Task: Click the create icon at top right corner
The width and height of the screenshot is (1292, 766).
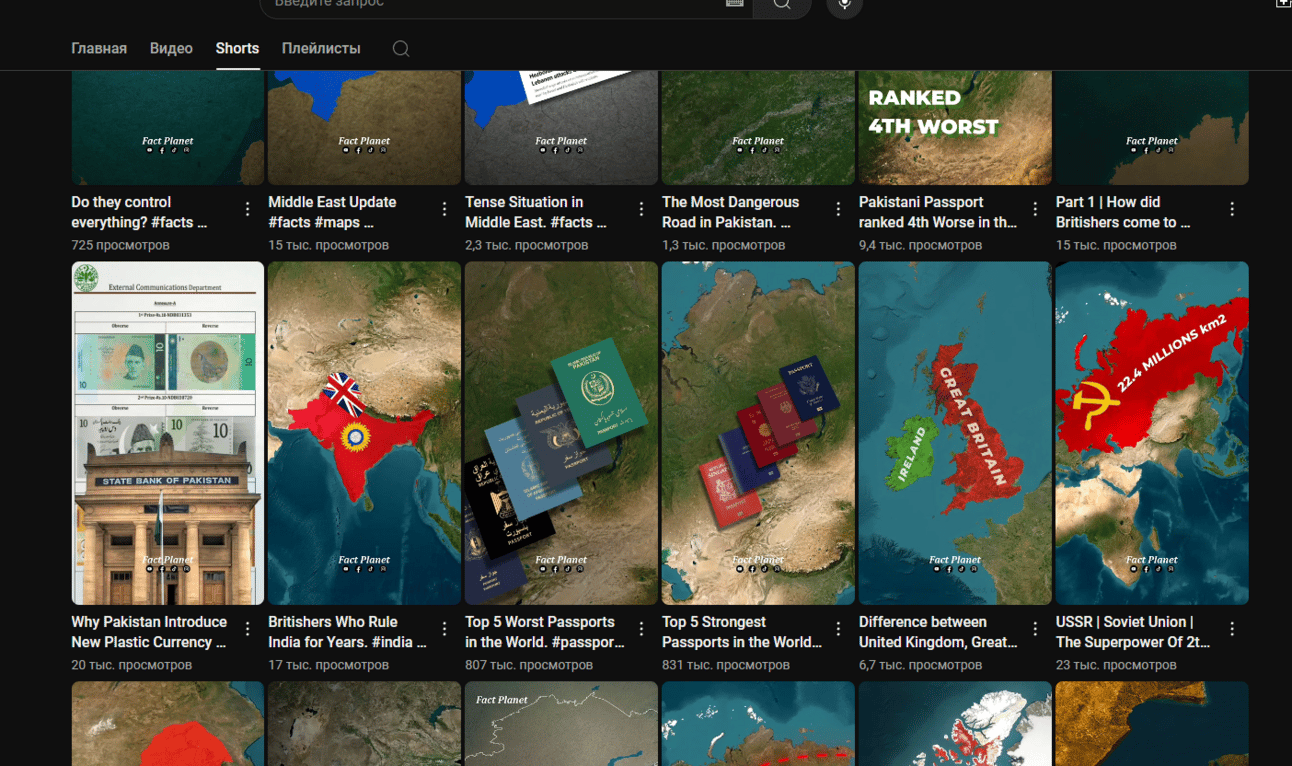Action: (x=1284, y=3)
